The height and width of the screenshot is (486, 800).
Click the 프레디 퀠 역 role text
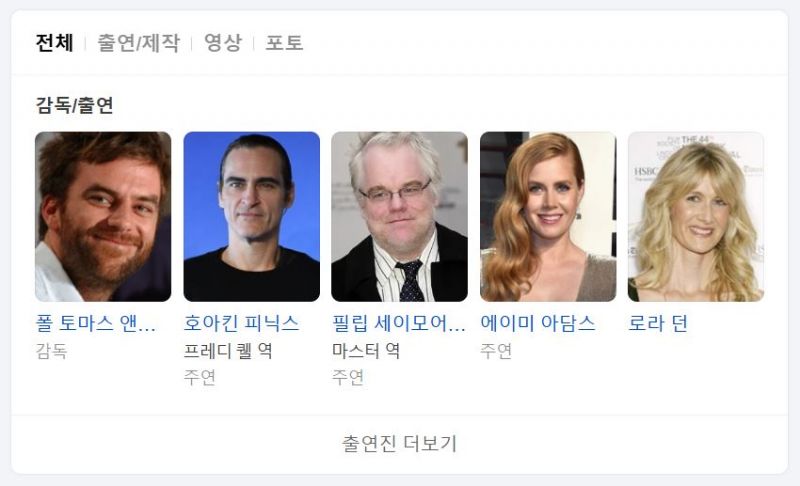click(x=228, y=351)
